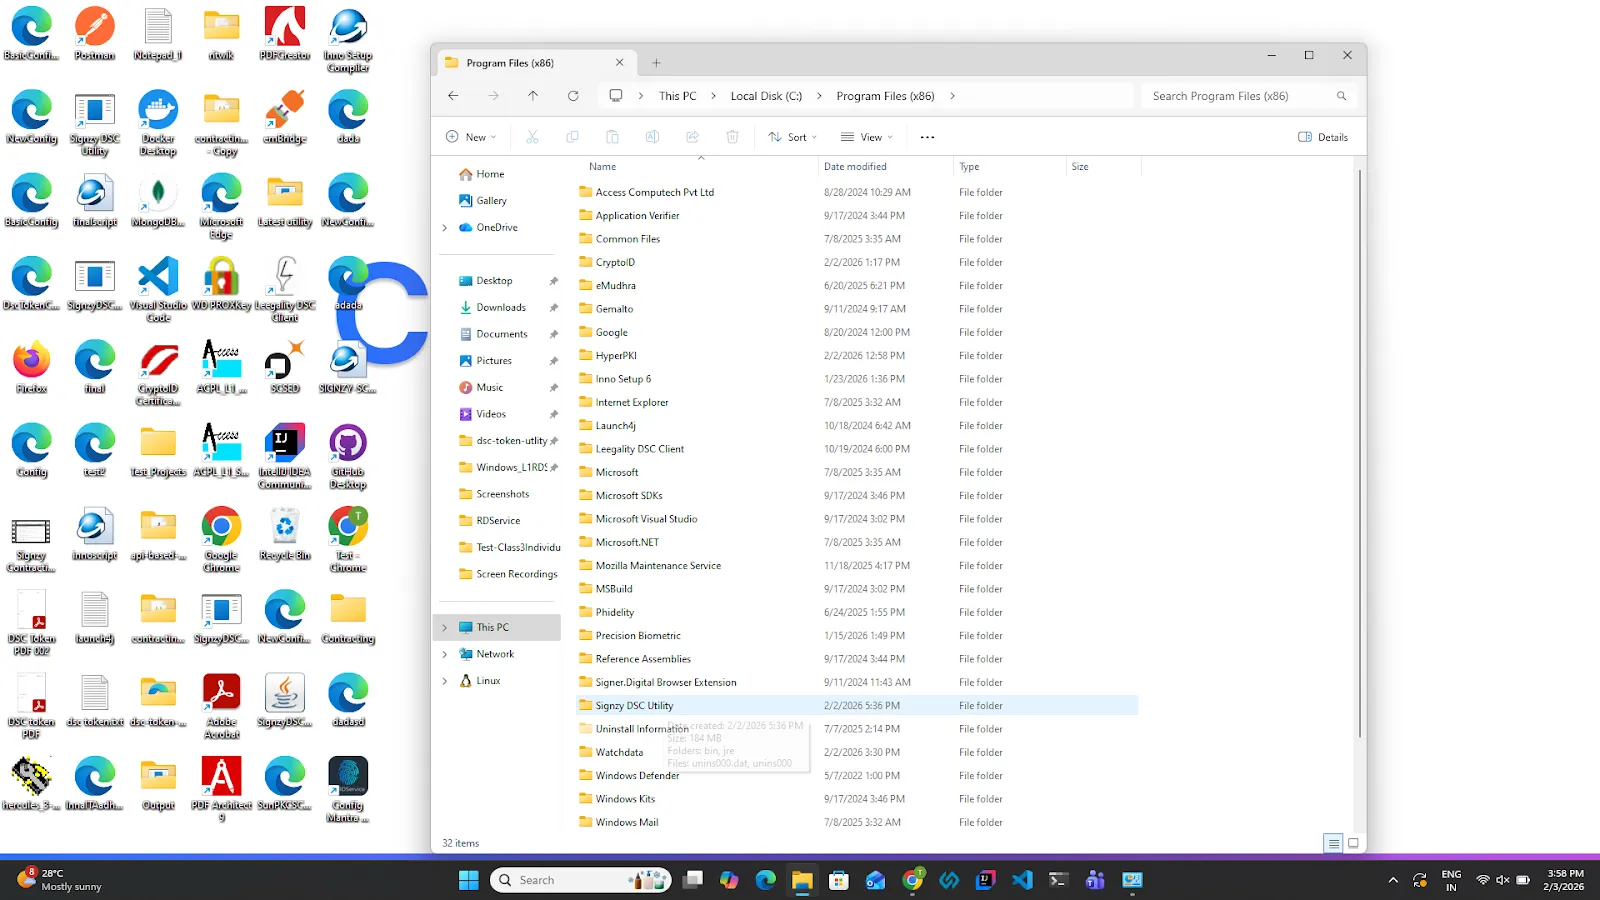Open the See more (three dots) menu
The image size is (1600, 900).
click(927, 137)
